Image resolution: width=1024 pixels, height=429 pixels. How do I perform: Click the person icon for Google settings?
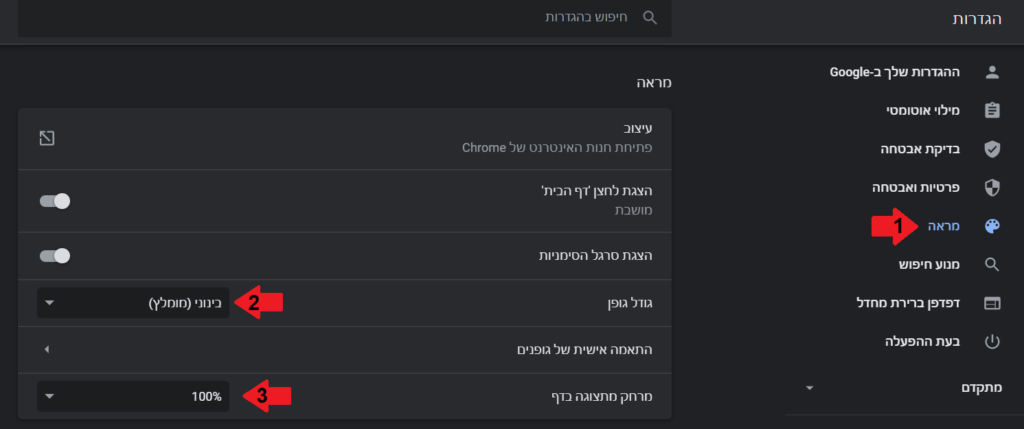(992, 72)
